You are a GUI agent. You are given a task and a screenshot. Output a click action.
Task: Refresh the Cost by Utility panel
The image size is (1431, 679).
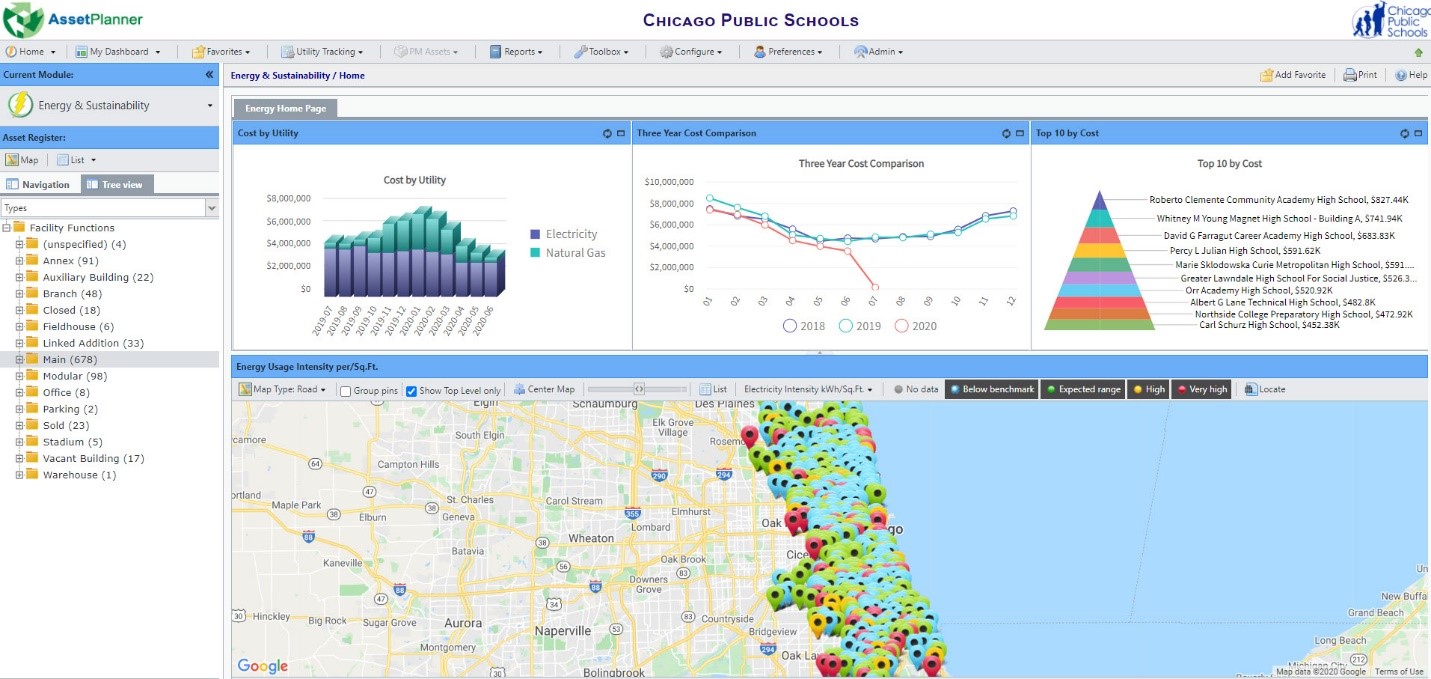coord(607,133)
